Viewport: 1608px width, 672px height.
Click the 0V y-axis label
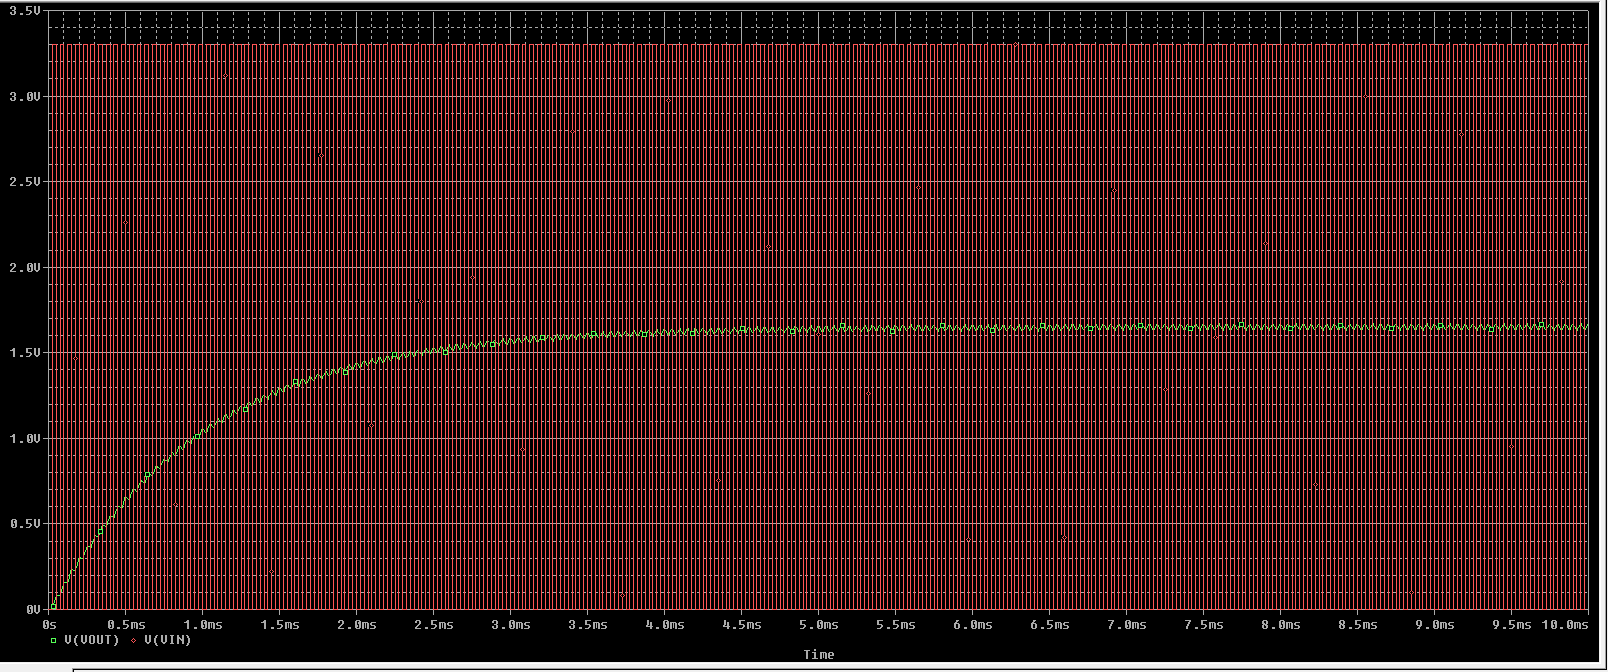pos(33,609)
